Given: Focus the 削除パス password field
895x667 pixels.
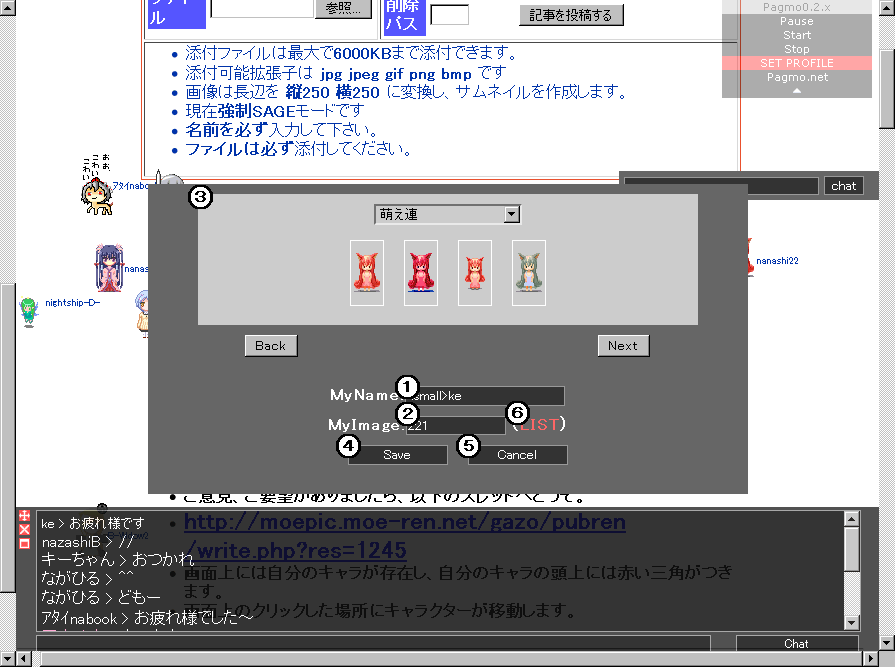Looking at the screenshot, I should pos(450,15).
